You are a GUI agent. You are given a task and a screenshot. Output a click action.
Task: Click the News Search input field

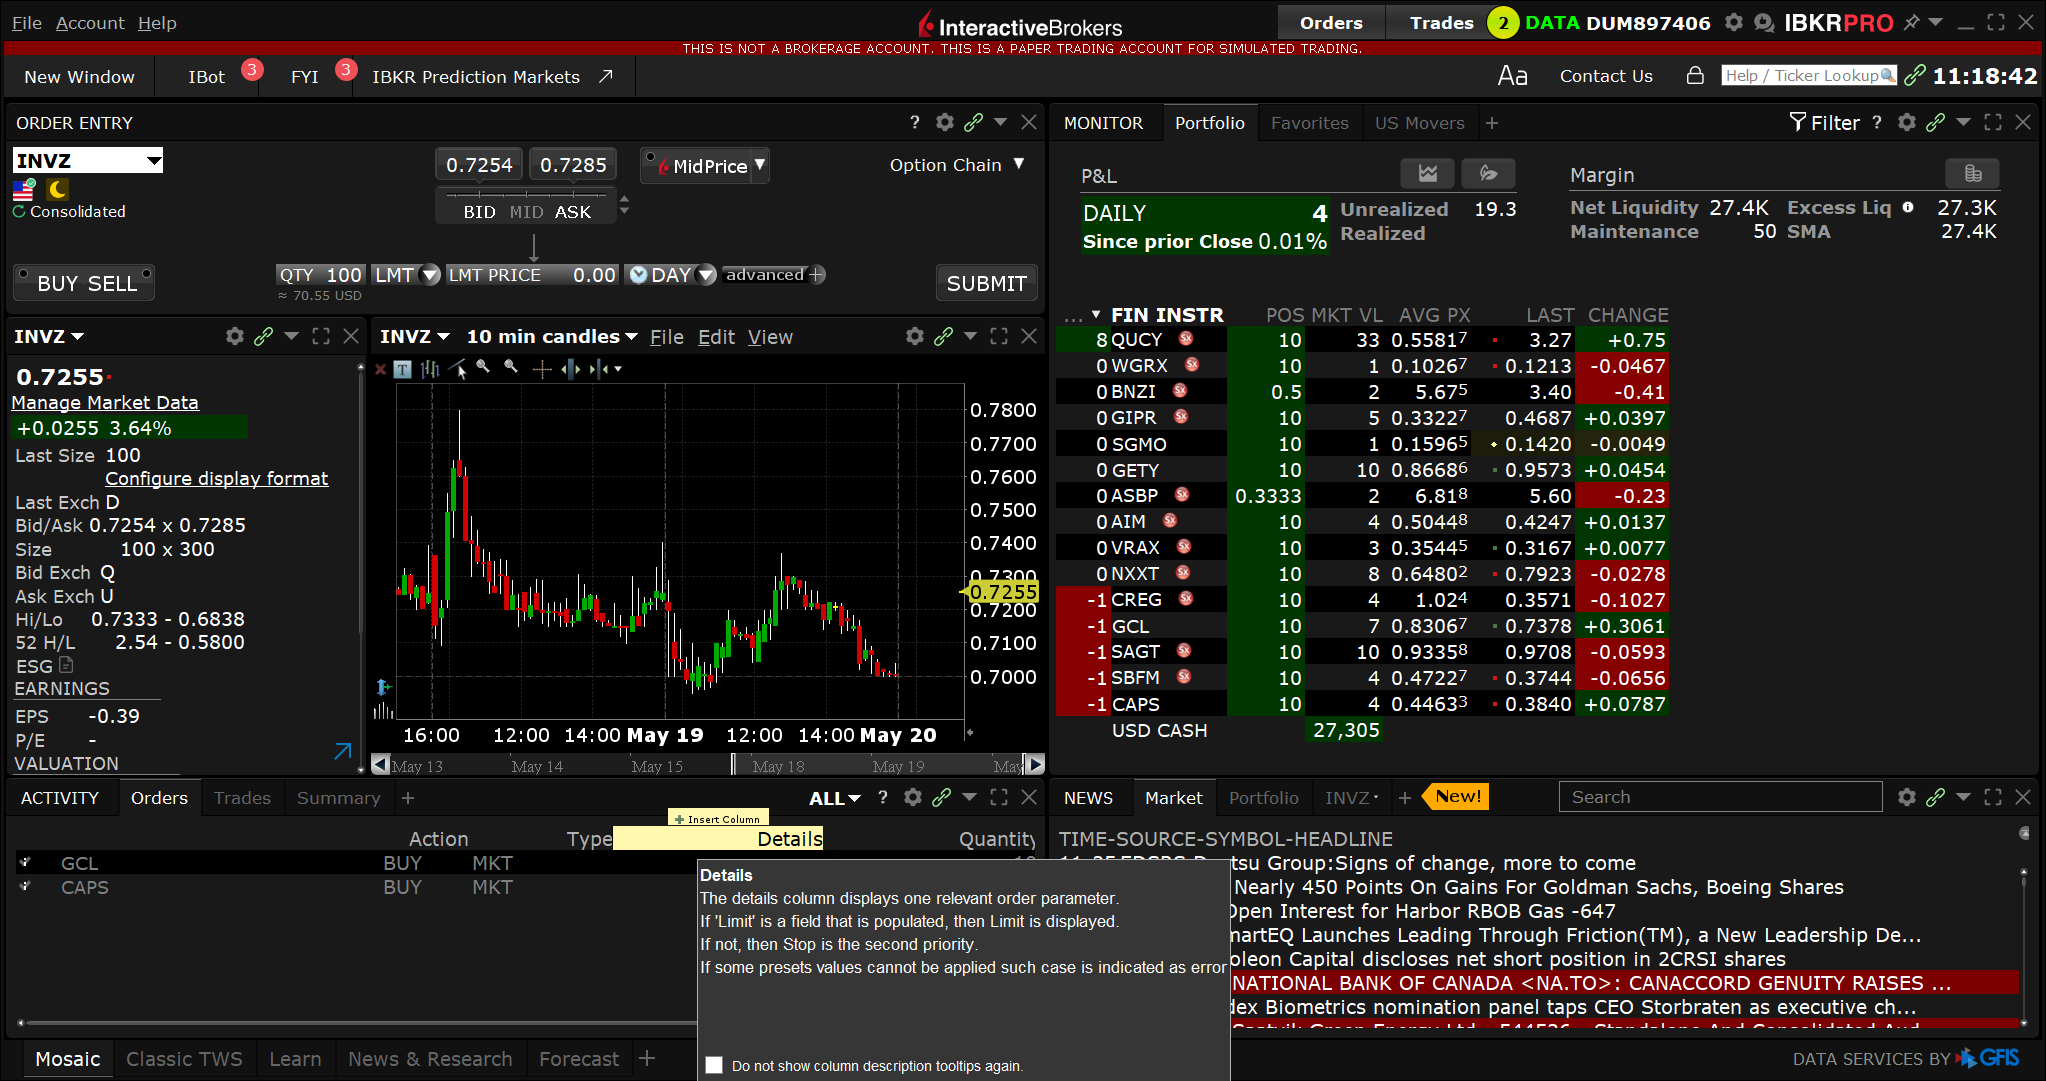1720,797
